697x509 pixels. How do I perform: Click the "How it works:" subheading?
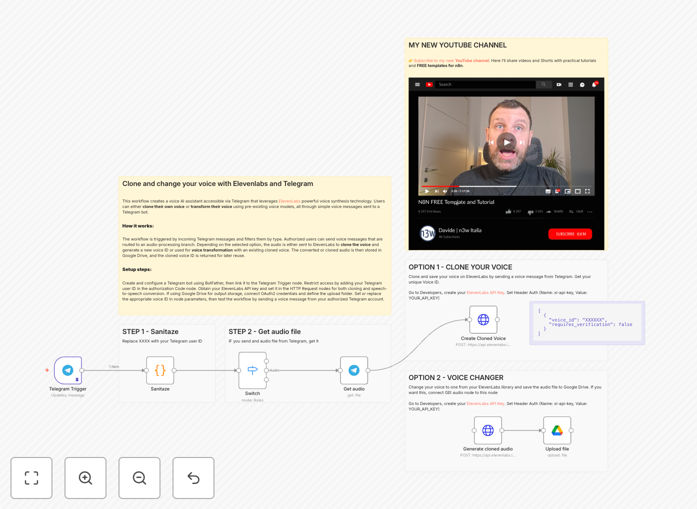pyautogui.click(x=138, y=226)
